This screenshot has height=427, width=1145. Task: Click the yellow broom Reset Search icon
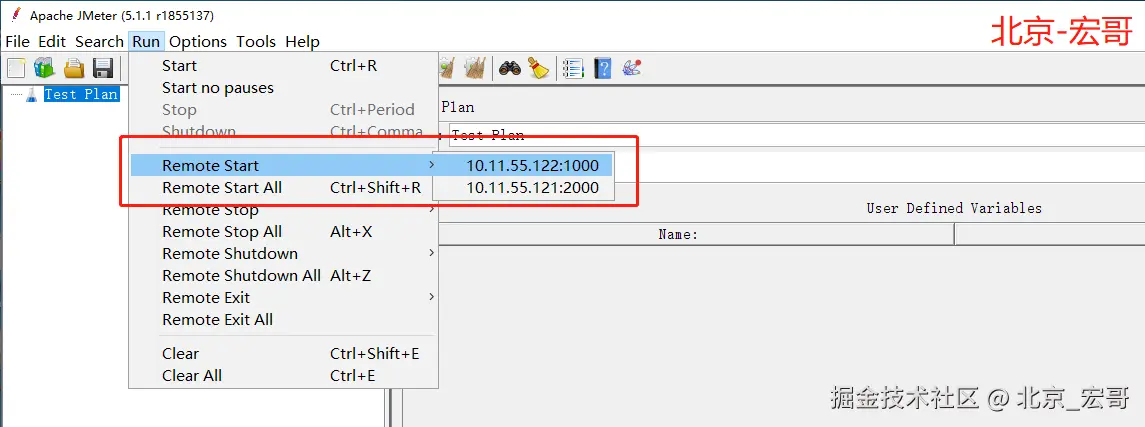(x=539, y=69)
